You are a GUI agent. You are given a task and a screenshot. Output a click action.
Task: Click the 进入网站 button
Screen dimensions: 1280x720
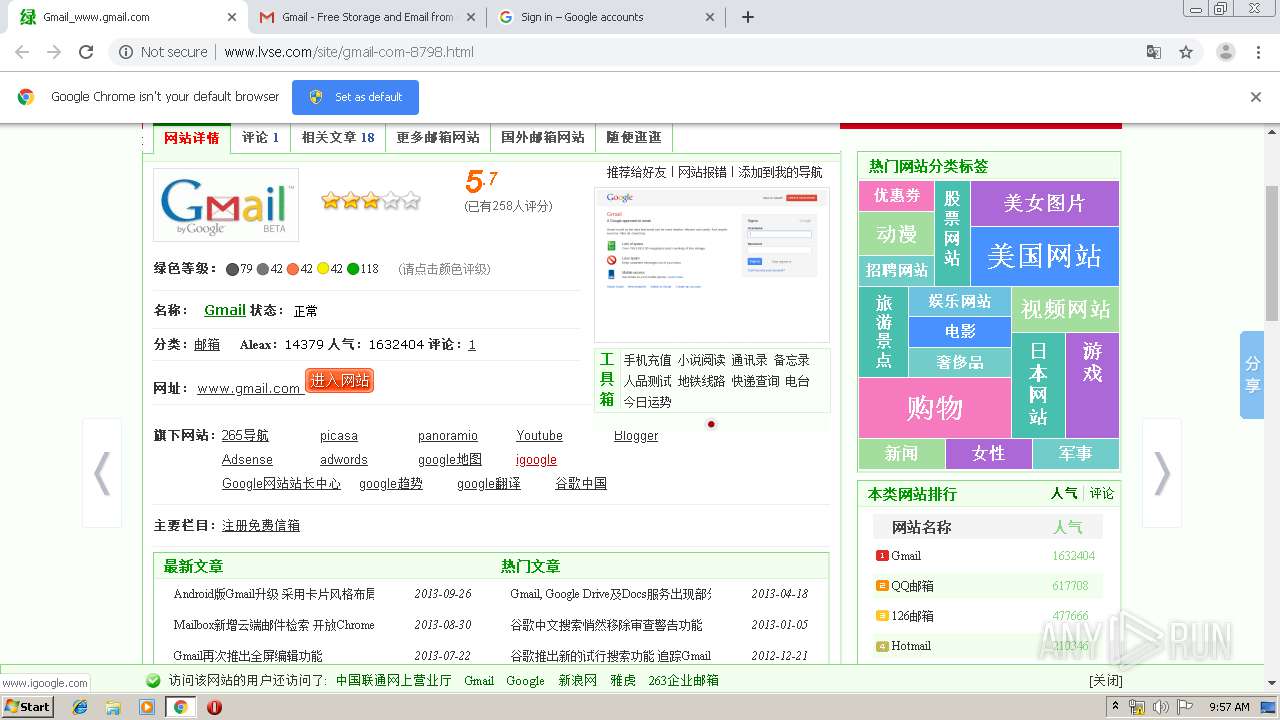tap(339, 381)
